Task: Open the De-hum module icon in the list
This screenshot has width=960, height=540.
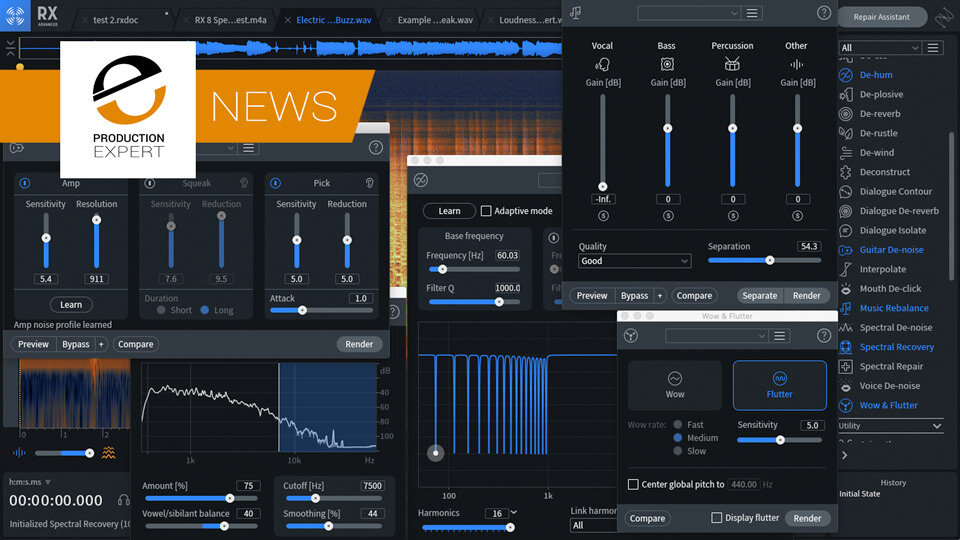Action: [846, 75]
